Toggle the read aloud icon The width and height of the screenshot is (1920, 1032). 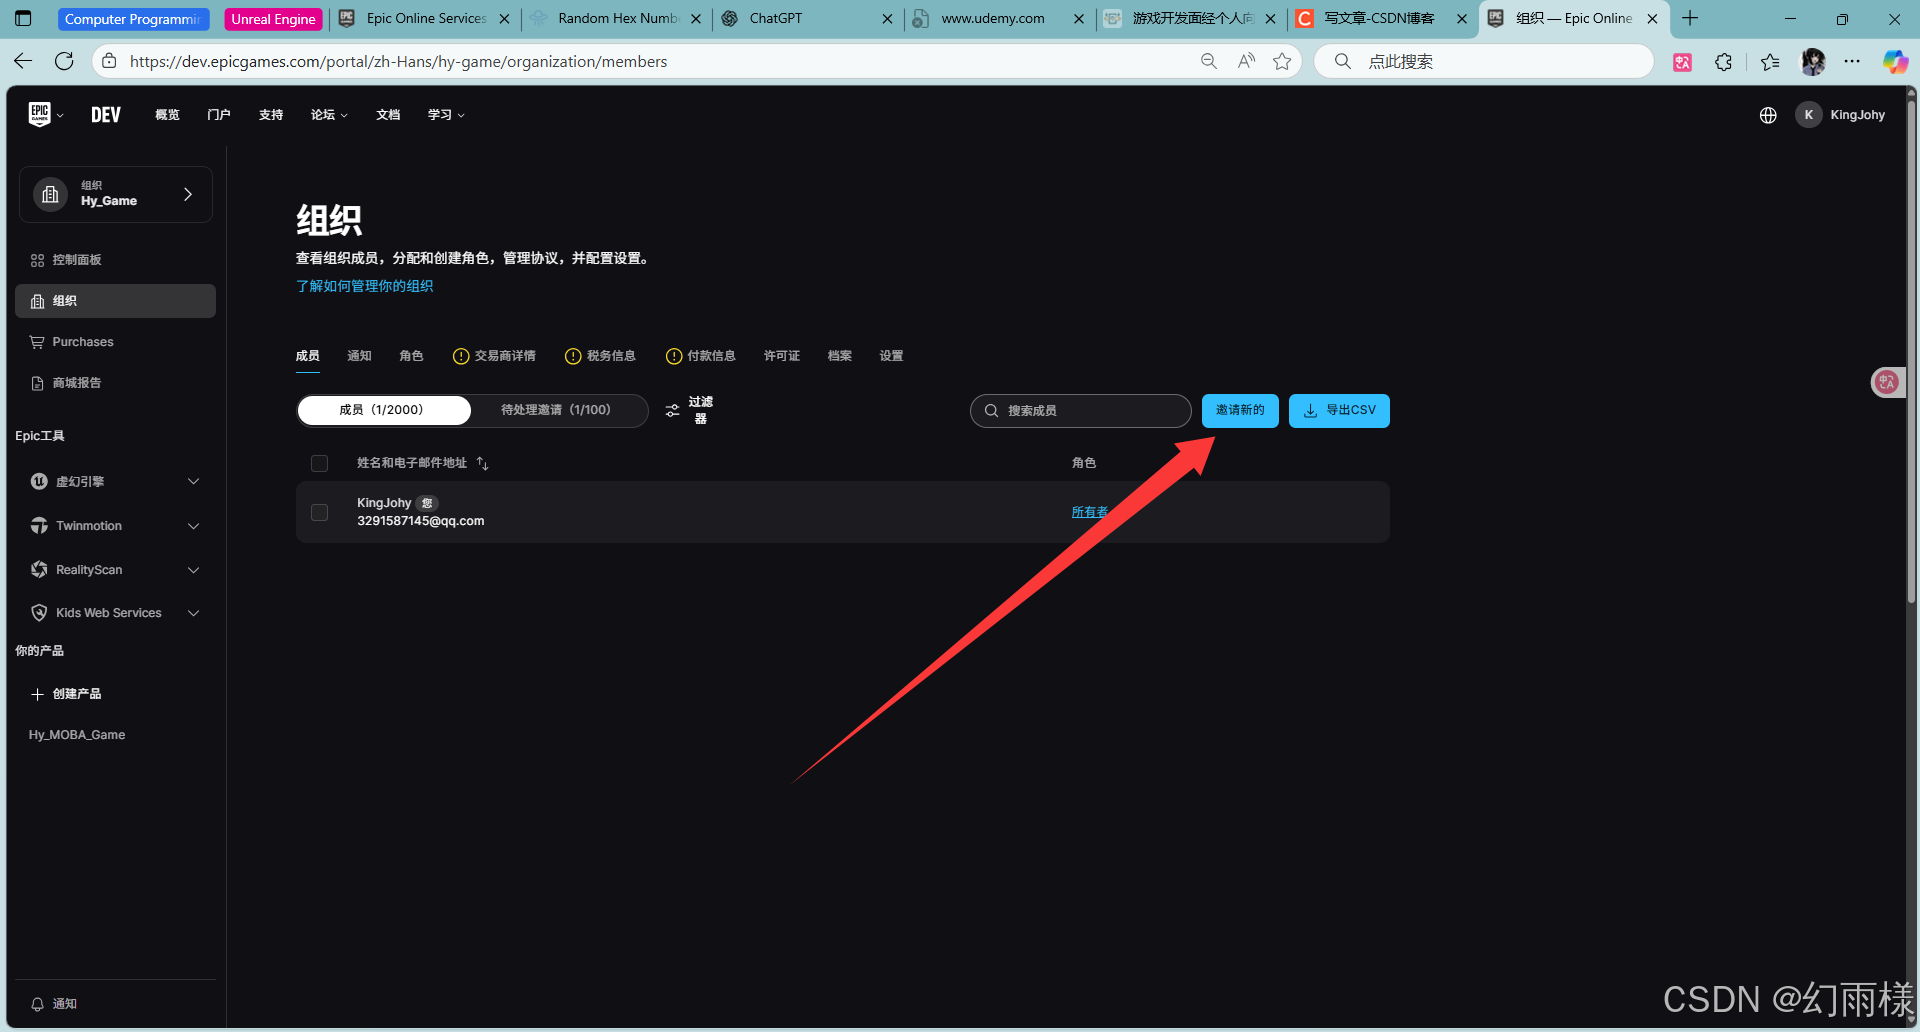pos(1246,61)
